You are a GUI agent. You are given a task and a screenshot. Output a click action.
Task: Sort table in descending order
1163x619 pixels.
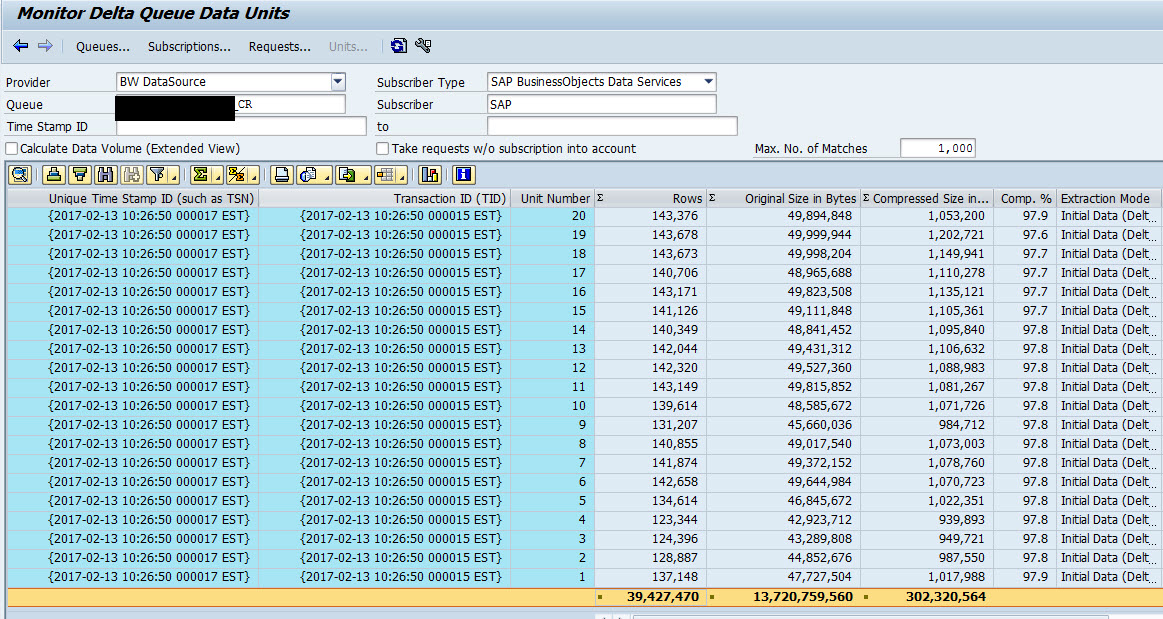point(80,175)
